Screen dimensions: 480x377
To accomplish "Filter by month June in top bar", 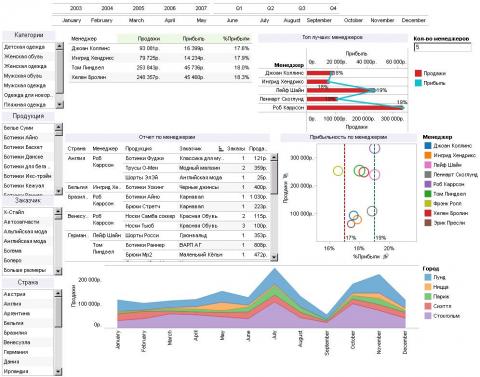I will coord(232,20).
